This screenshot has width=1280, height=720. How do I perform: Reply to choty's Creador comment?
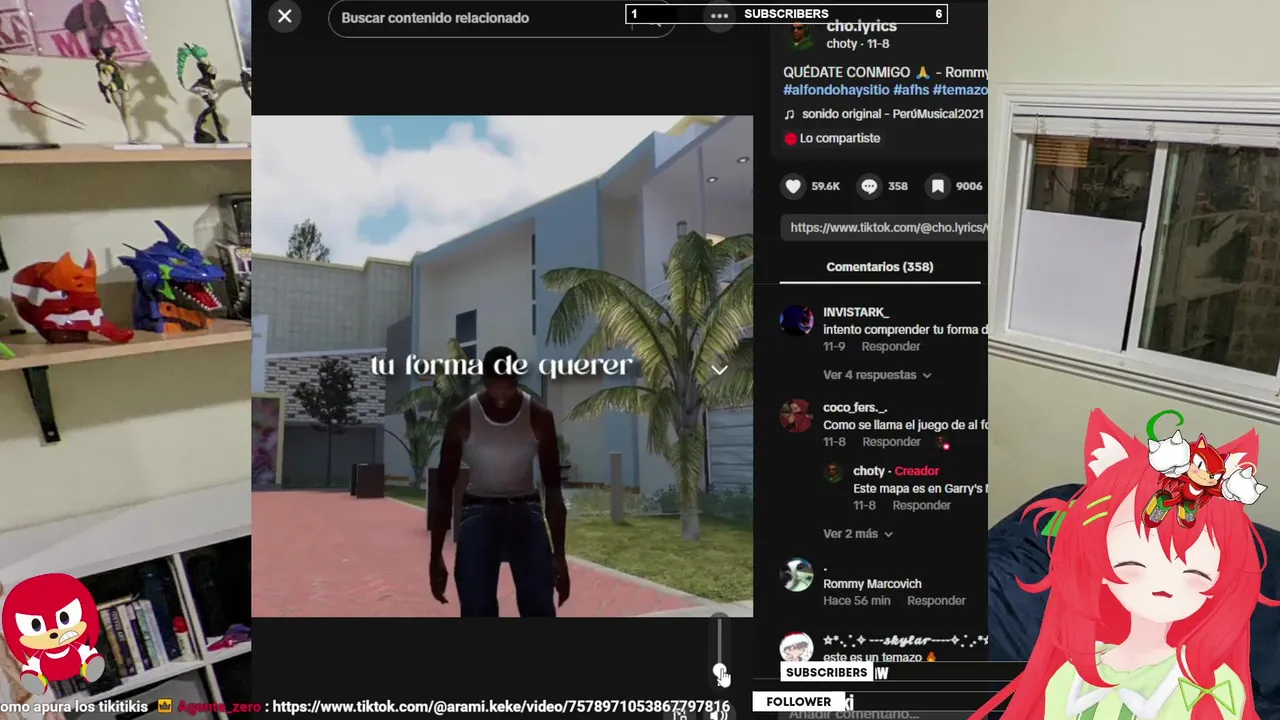pyautogui.click(x=921, y=505)
